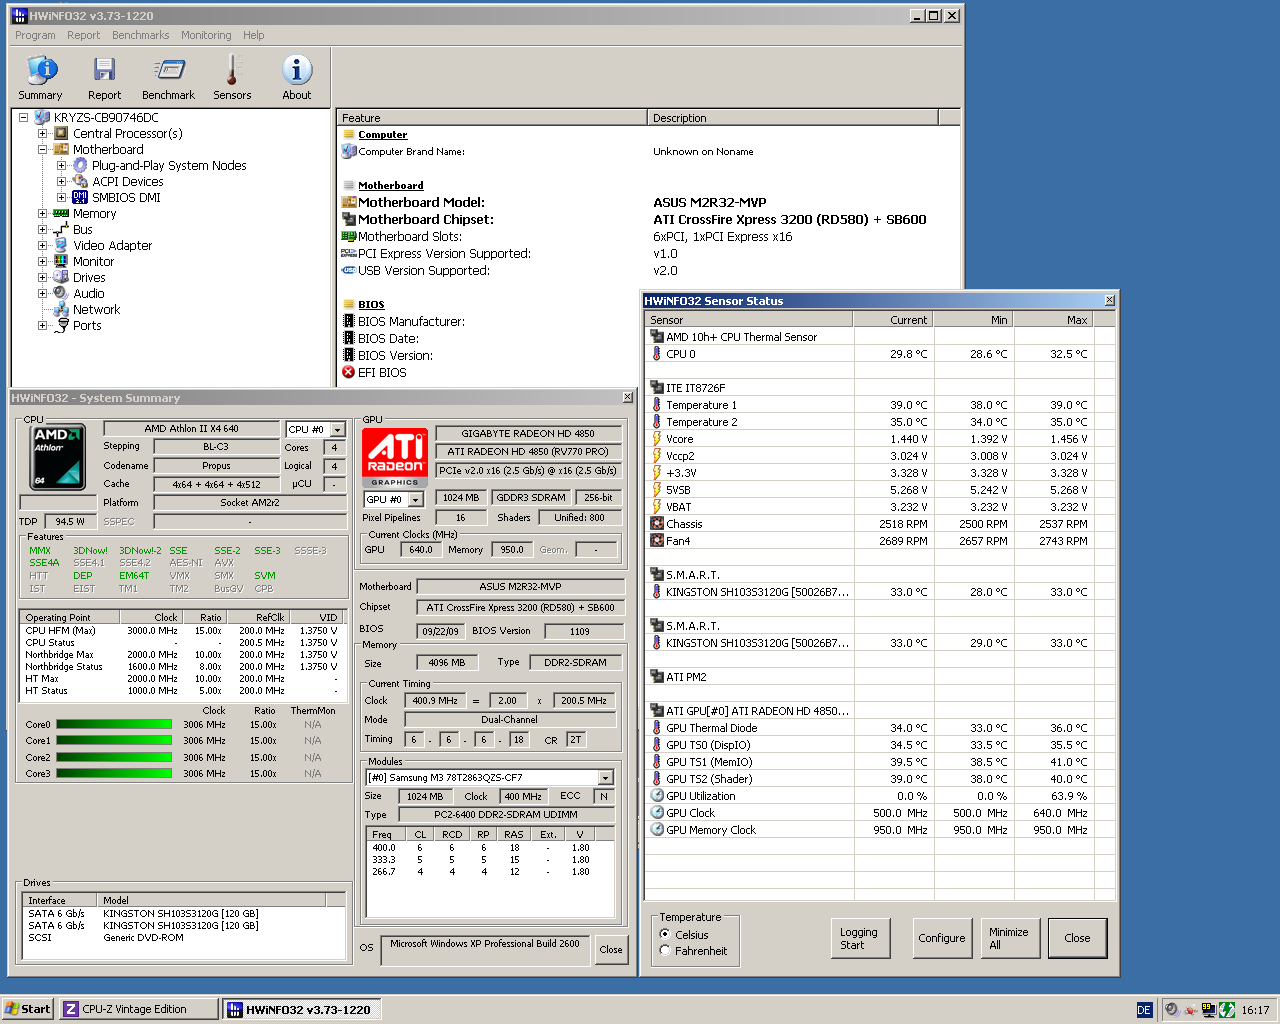Click the Feature column header
This screenshot has height=1024, width=1280.
coord(492,117)
